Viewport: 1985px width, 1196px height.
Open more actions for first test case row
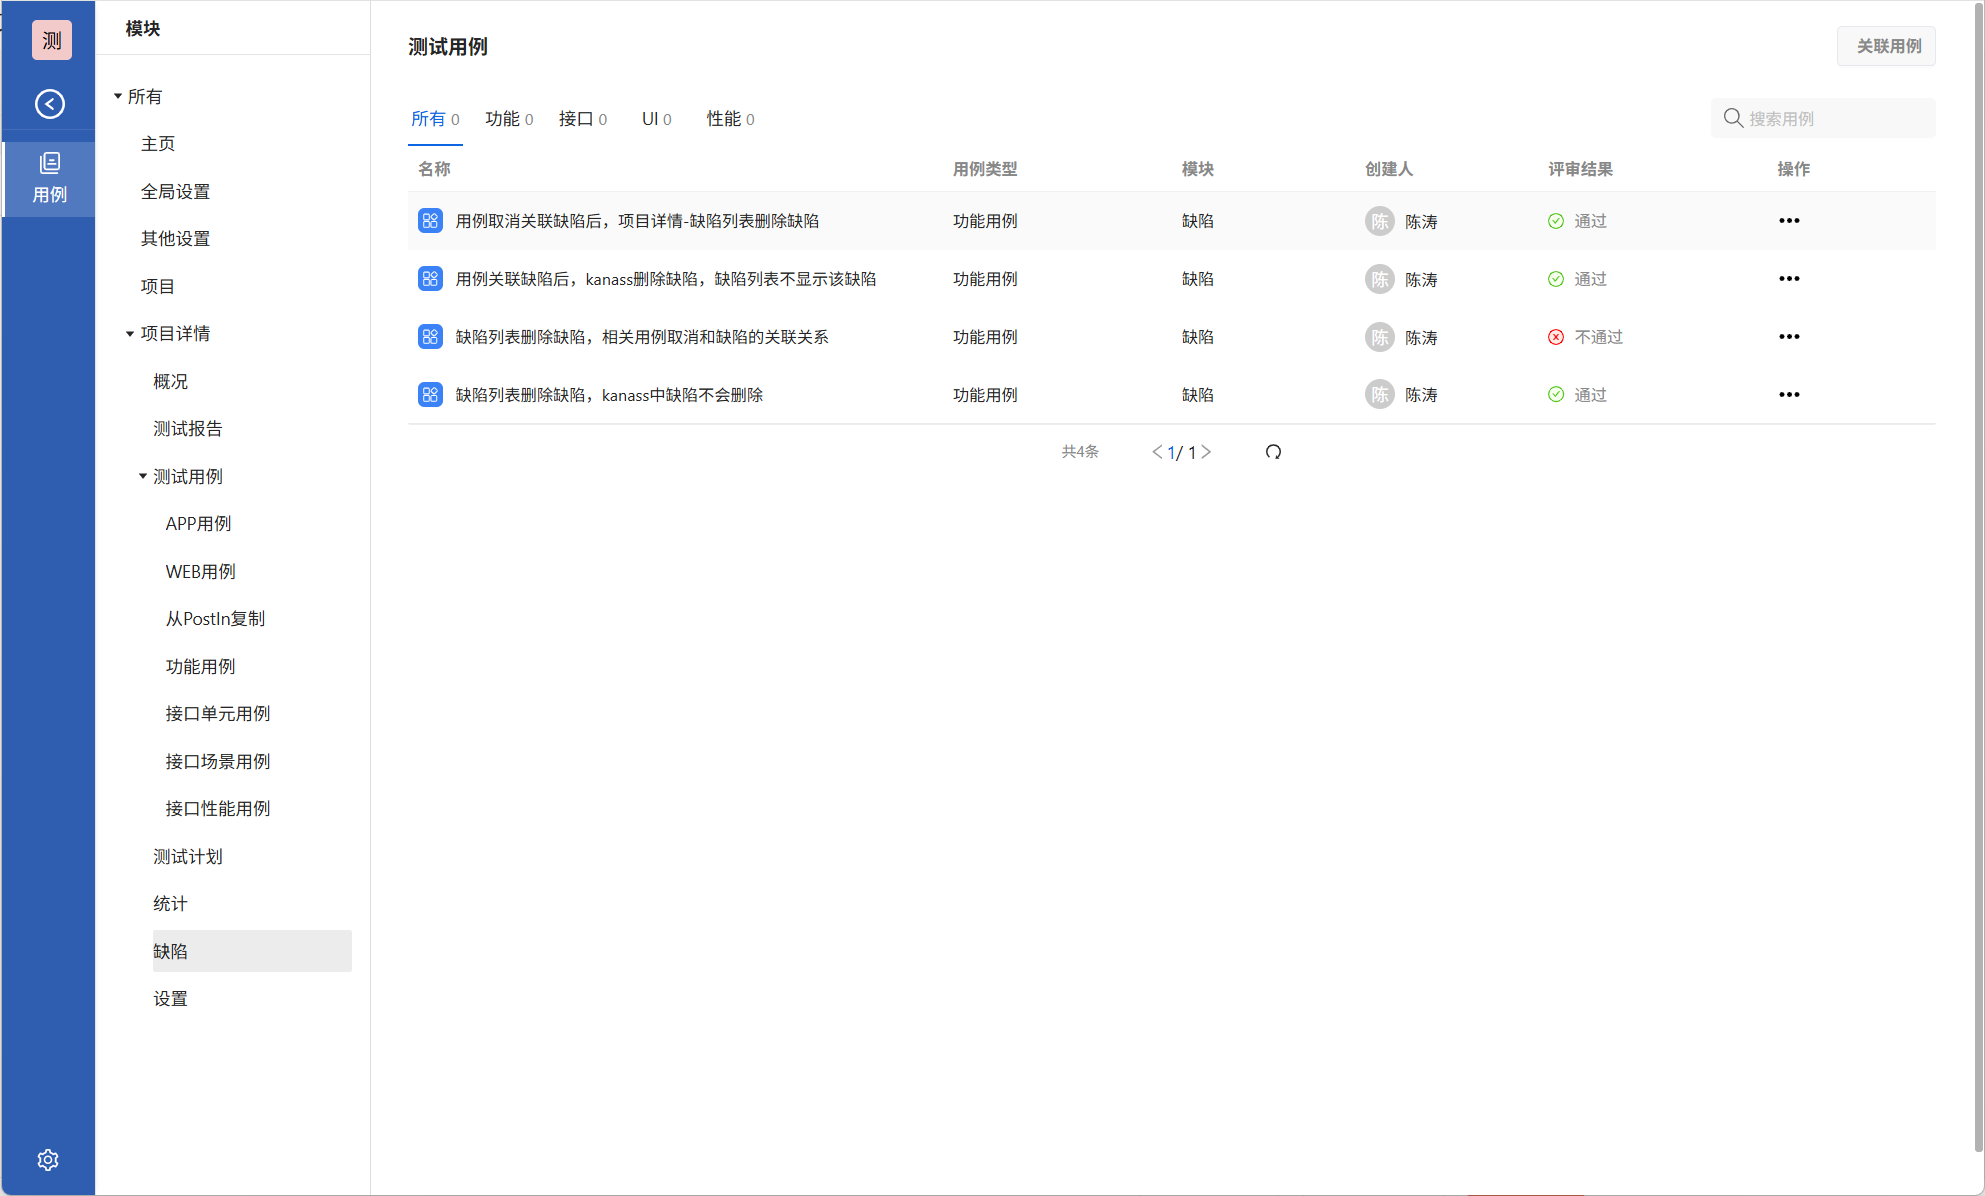click(1788, 221)
